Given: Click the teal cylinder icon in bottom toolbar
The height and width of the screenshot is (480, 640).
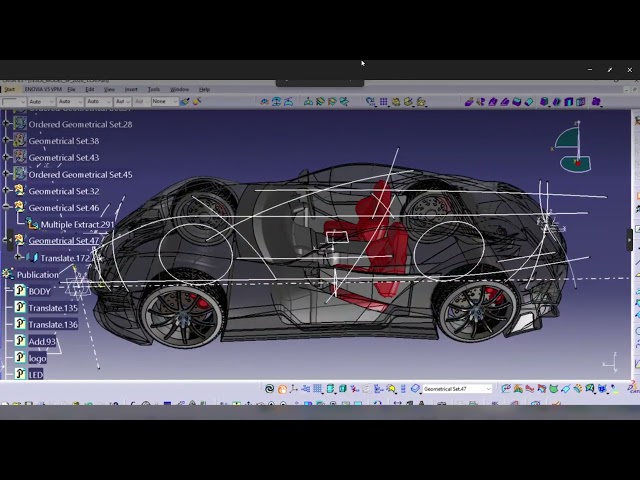Looking at the screenshot, I should pos(330,389).
